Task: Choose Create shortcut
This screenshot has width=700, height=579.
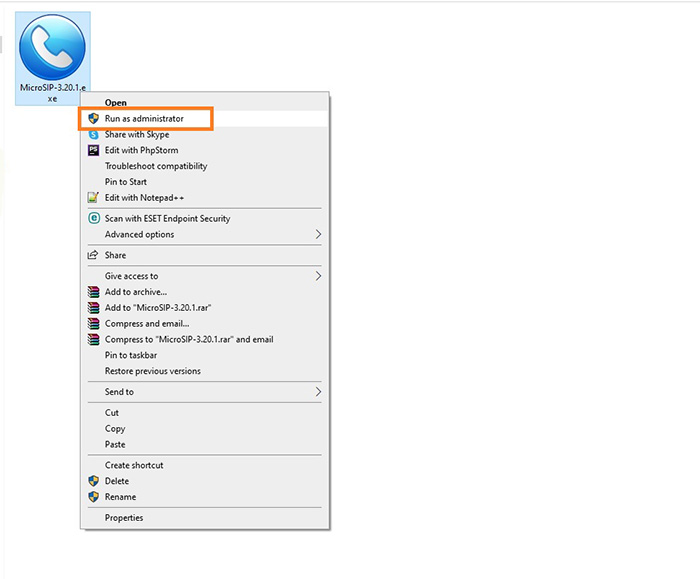Action: [x=134, y=465]
